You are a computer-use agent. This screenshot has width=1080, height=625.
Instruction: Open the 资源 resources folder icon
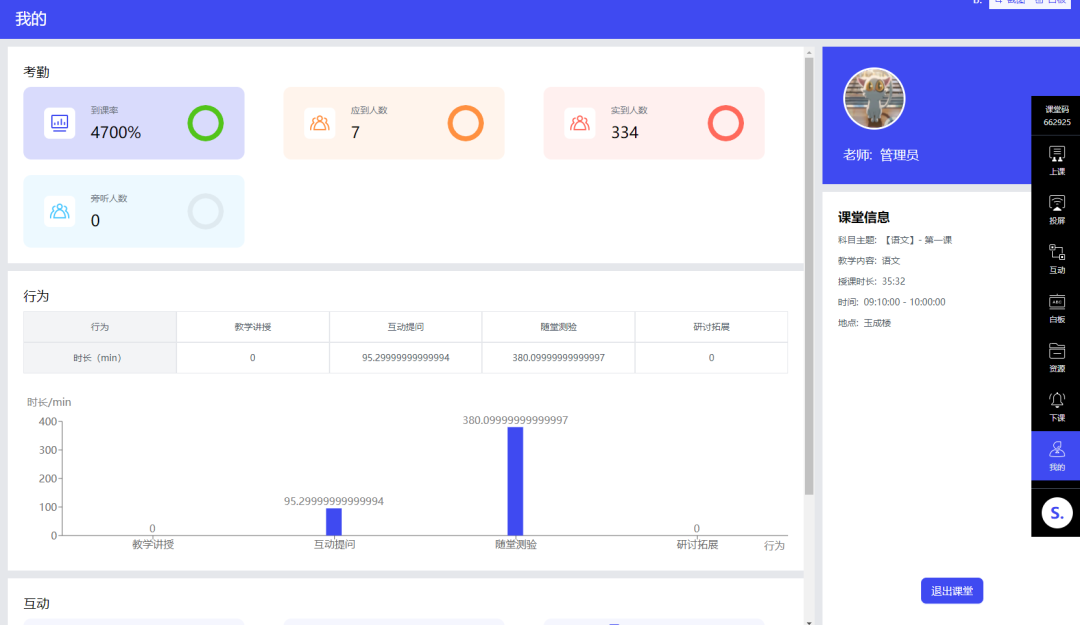click(x=1056, y=356)
